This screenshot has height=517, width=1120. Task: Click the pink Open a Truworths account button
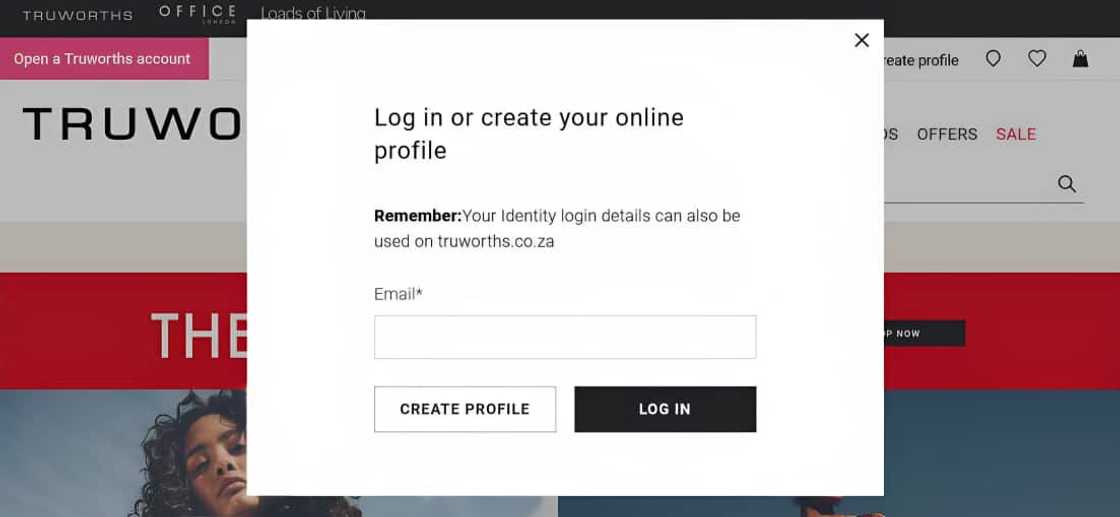[x=103, y=59]
